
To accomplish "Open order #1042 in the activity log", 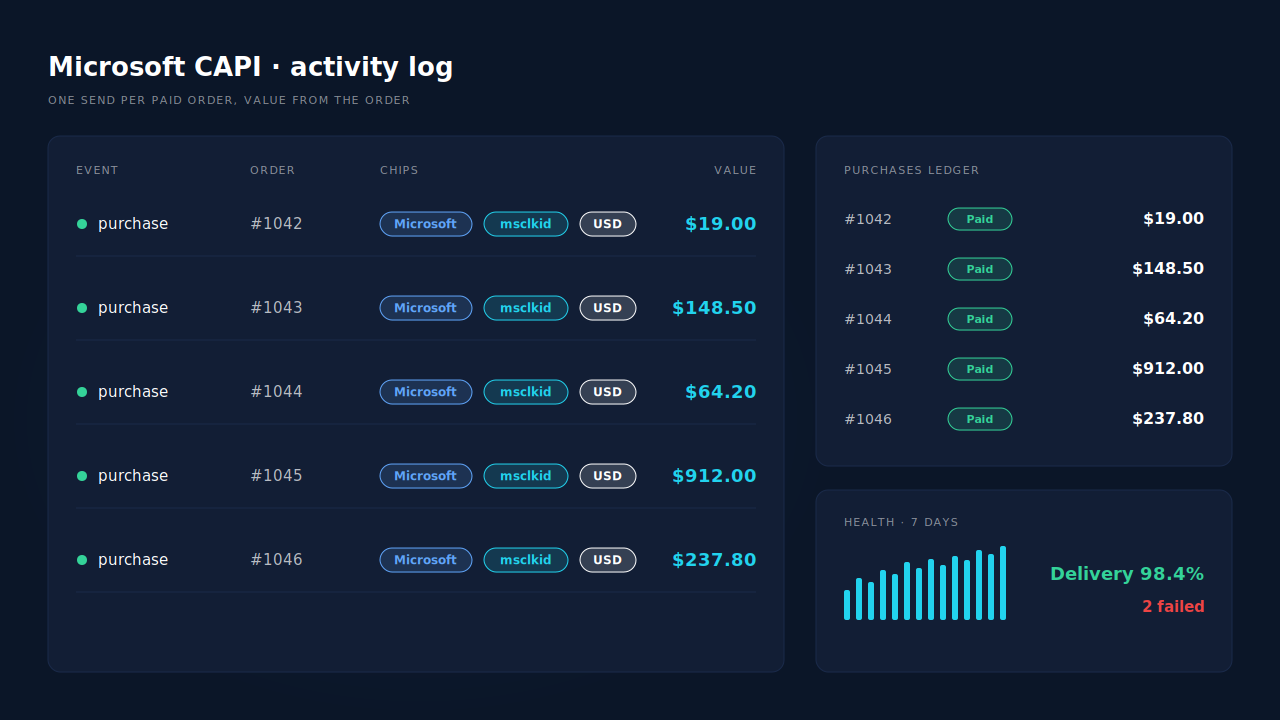I will tap(276, 224).
